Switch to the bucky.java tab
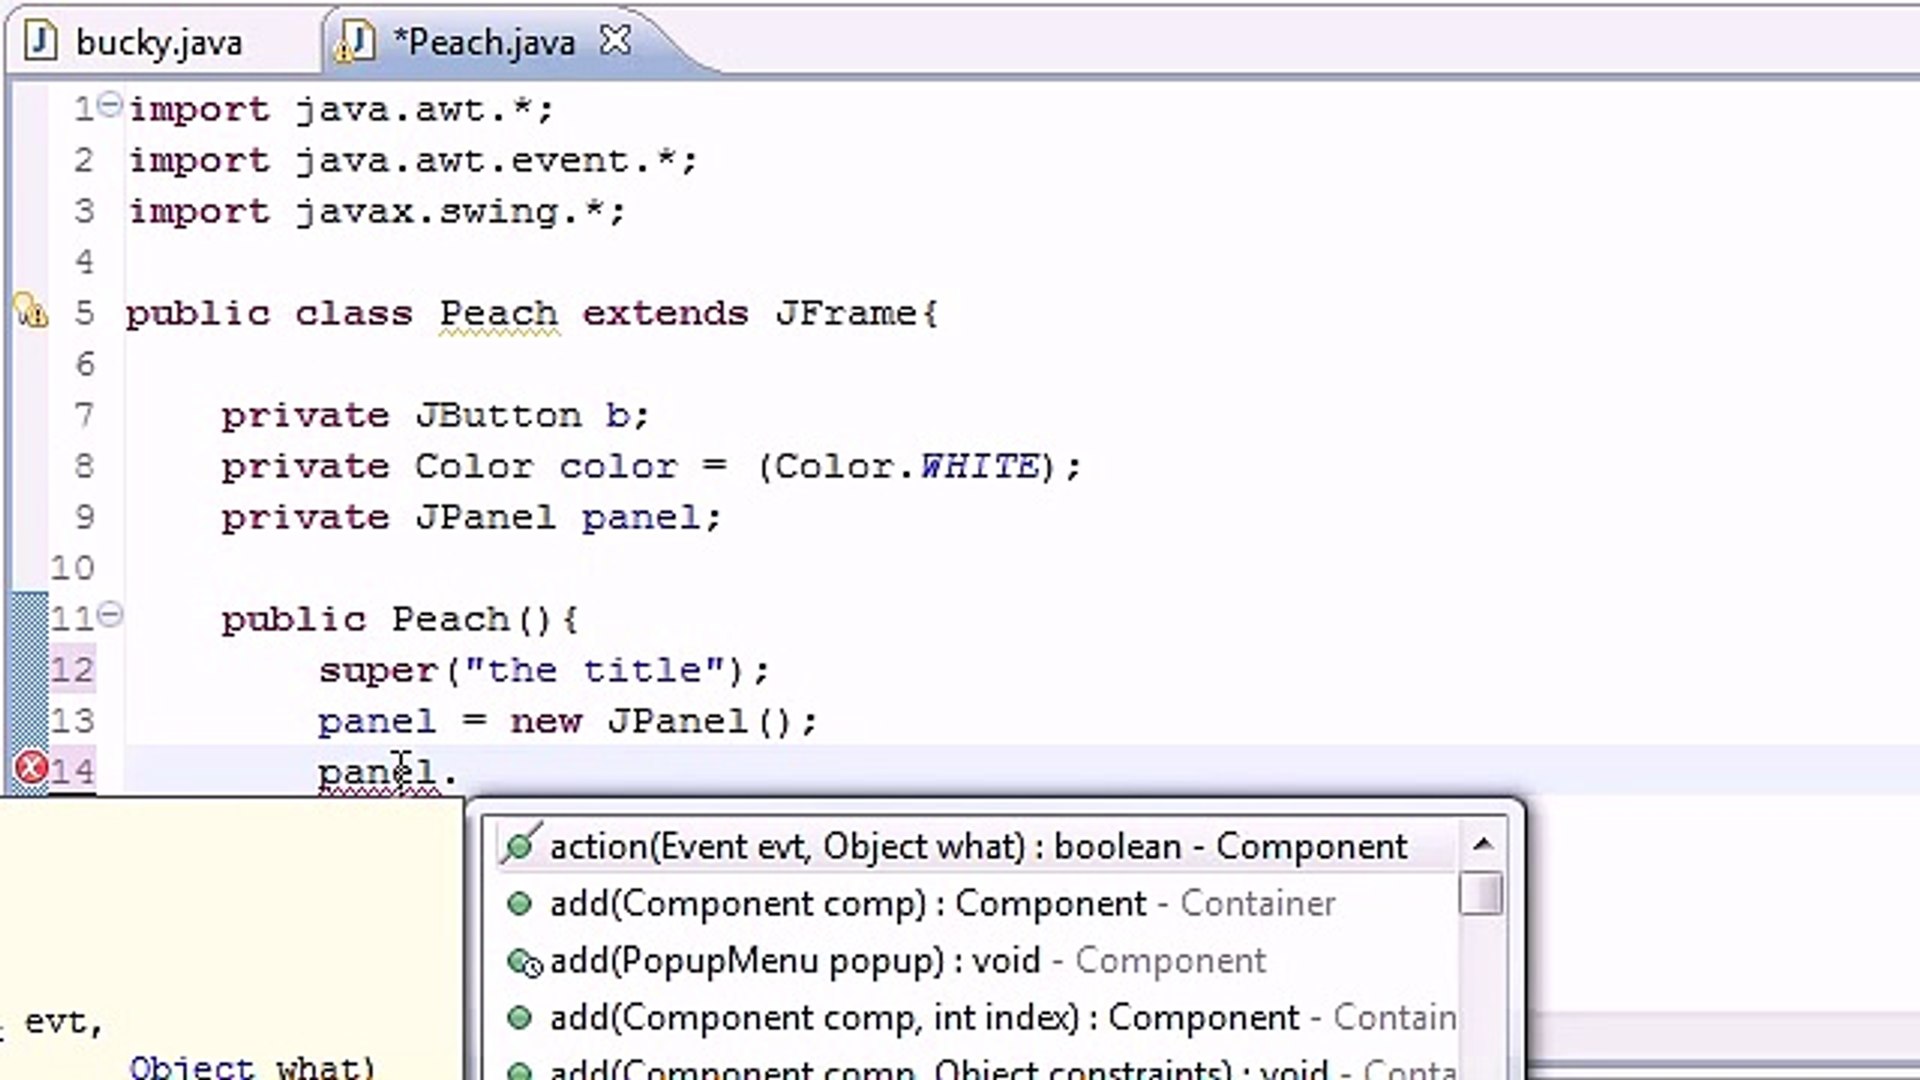Screen dimensions: 1920x1080 pos(160,41)
